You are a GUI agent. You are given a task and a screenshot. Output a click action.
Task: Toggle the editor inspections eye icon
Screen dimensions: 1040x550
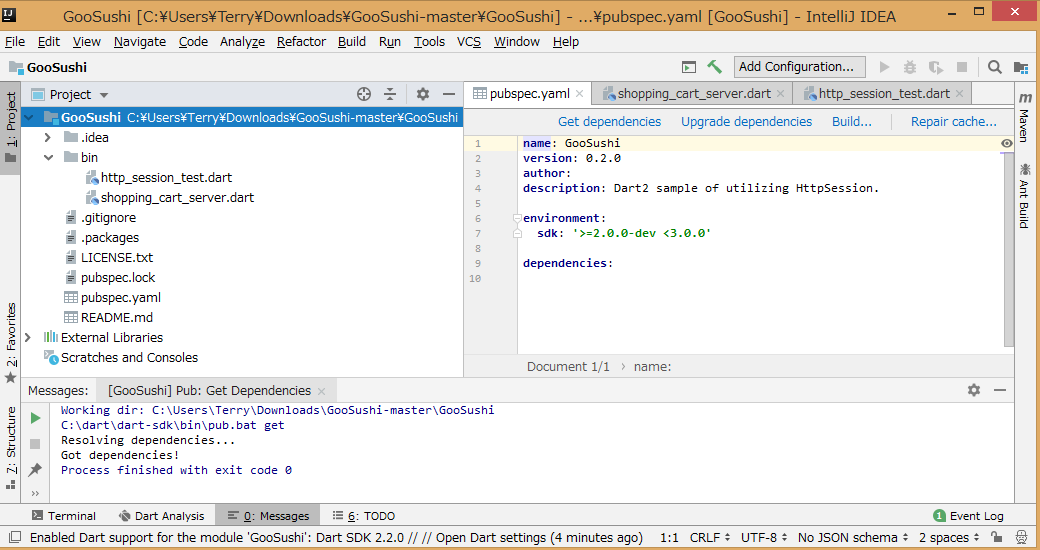(1006, 143)
